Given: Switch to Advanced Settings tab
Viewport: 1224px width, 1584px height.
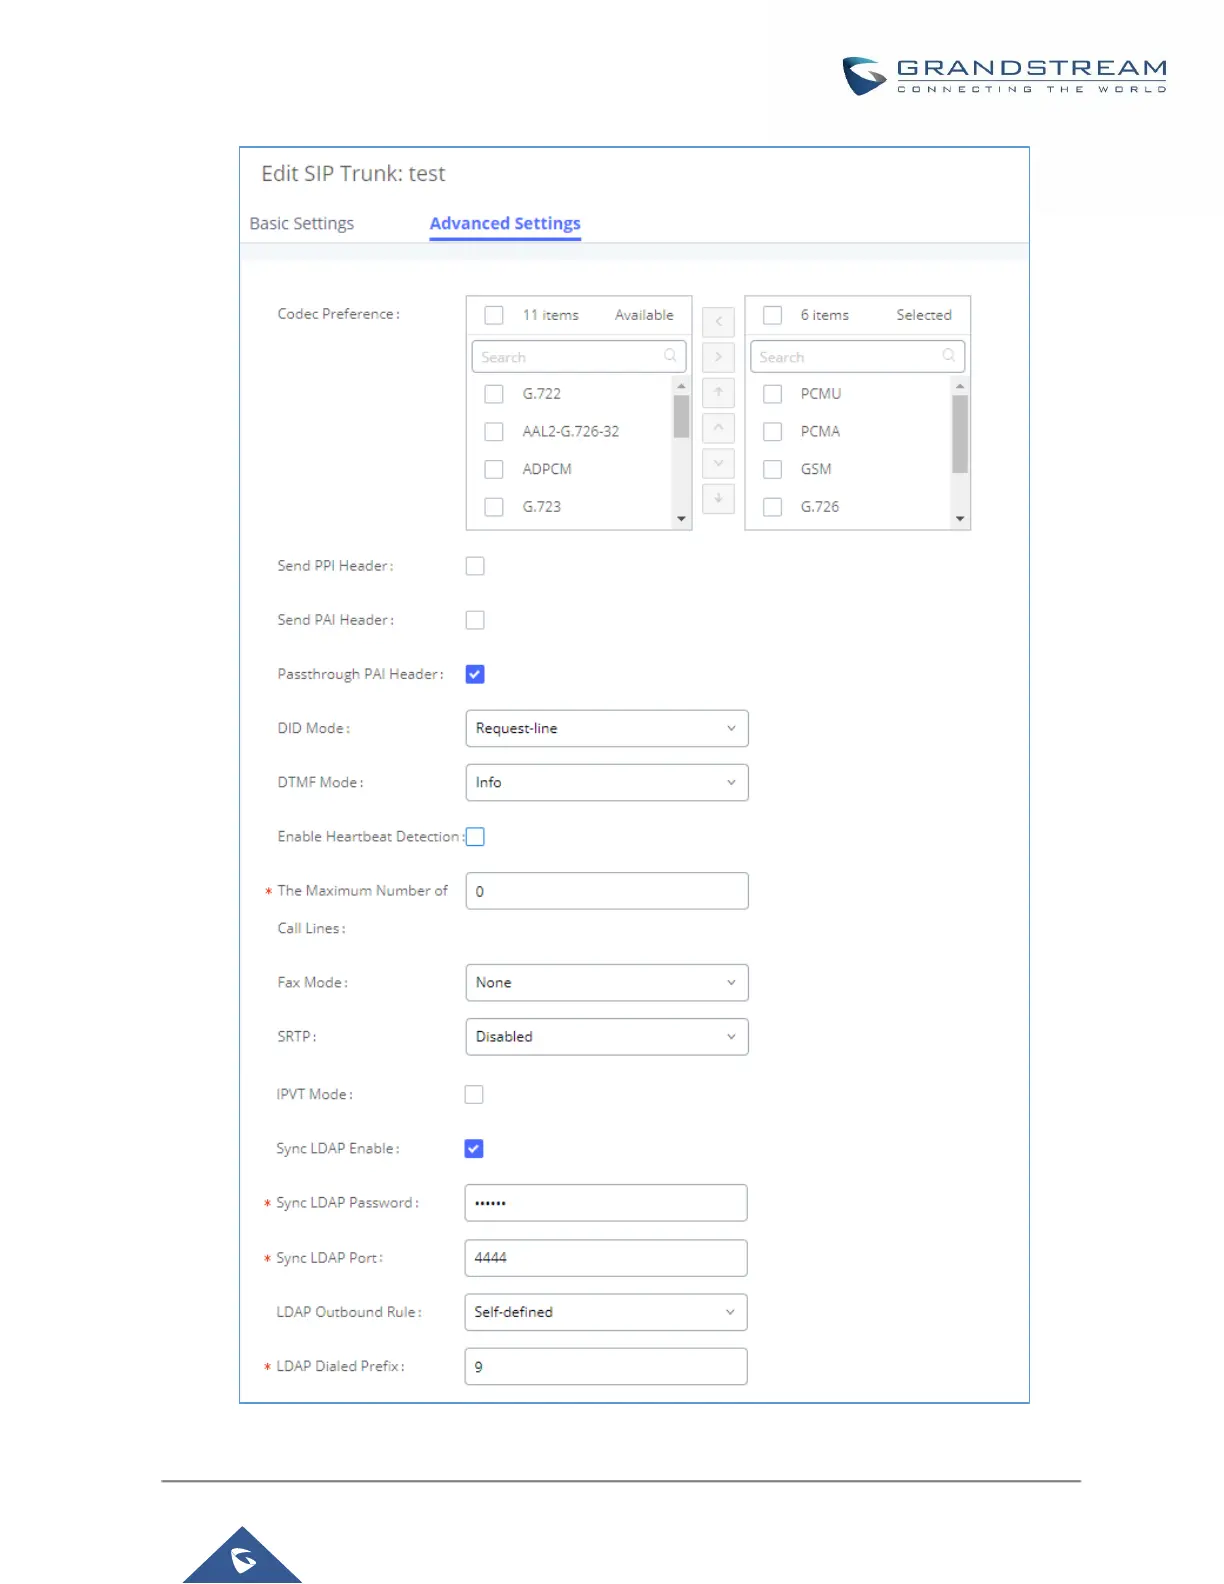Looking at the screenshot, I should tap(505, 224).
